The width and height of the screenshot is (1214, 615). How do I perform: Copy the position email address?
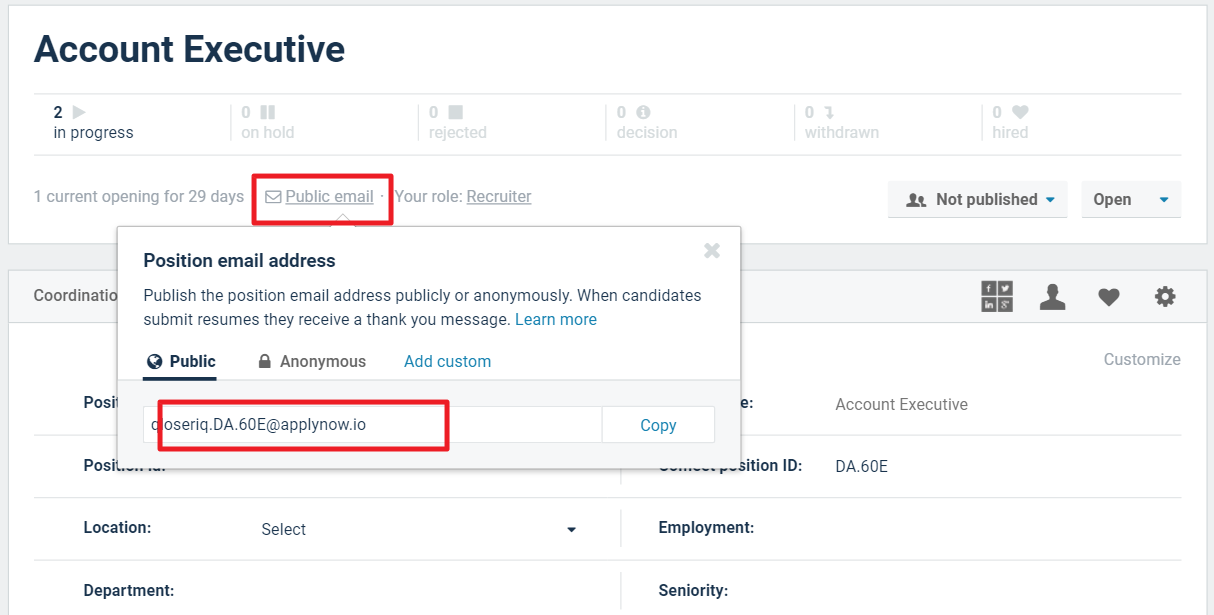pyautogui.click(x=658, y=425)
